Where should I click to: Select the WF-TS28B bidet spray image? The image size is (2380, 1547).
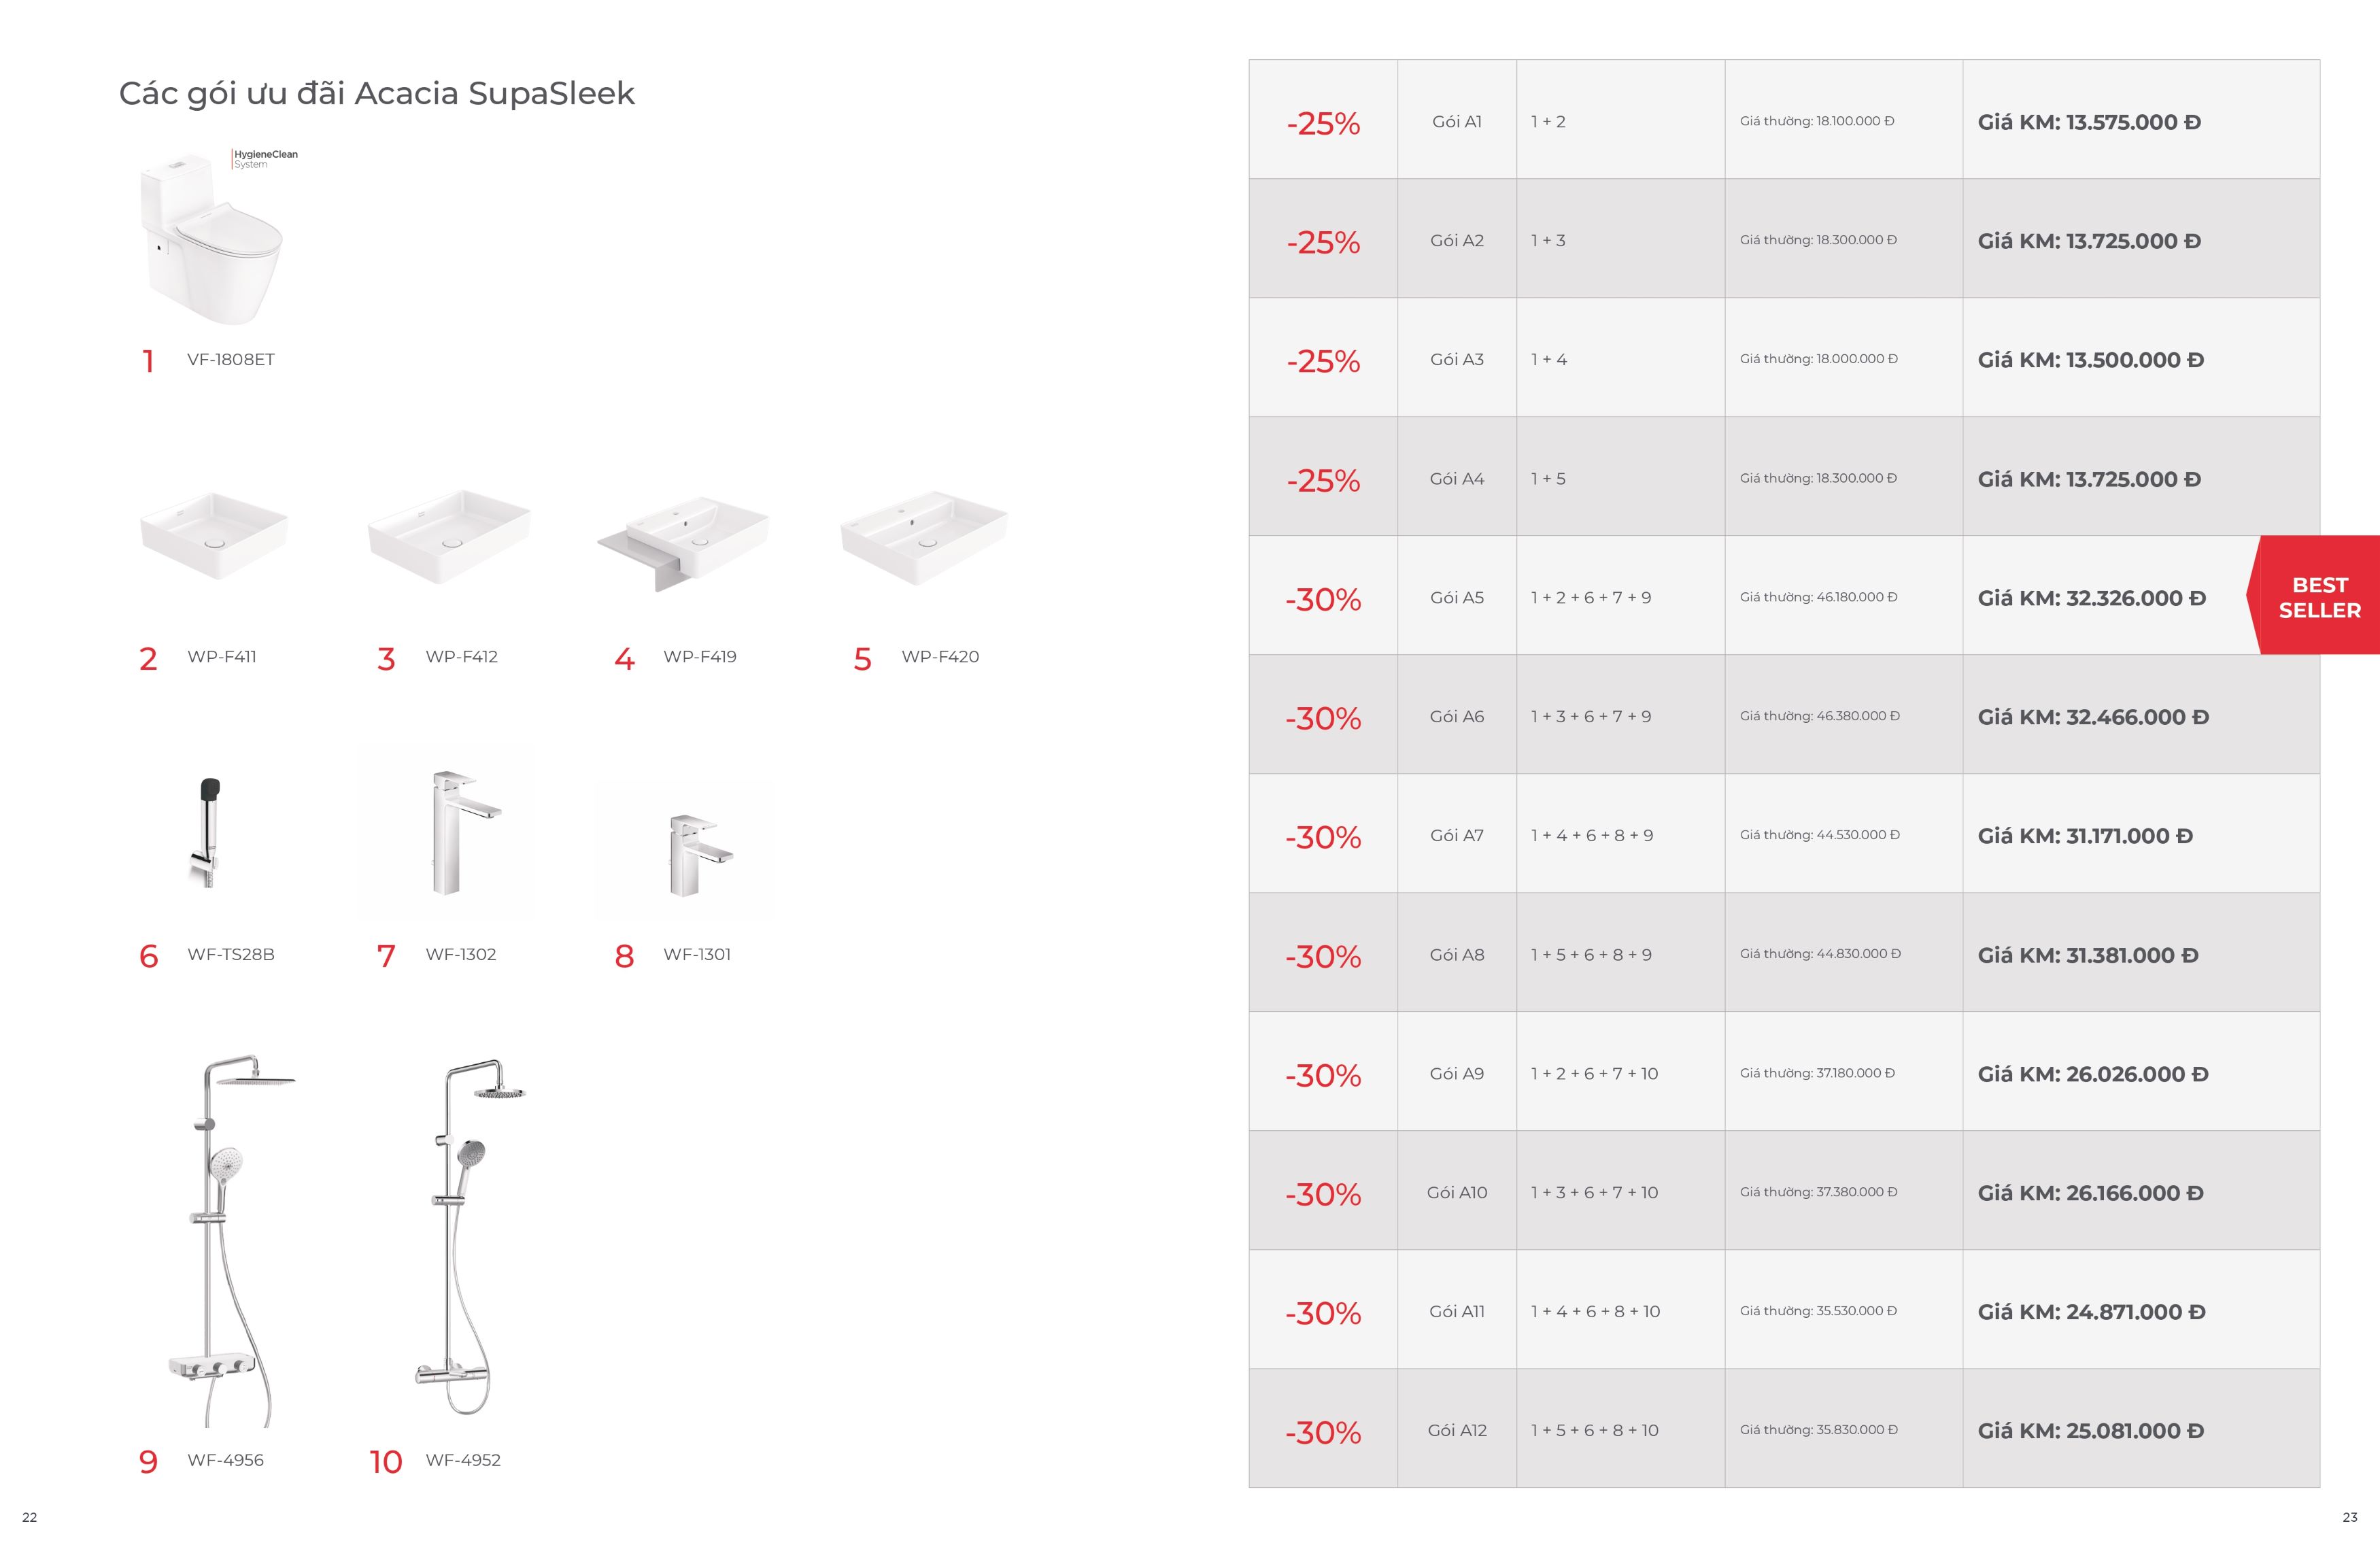coord(206,833)
